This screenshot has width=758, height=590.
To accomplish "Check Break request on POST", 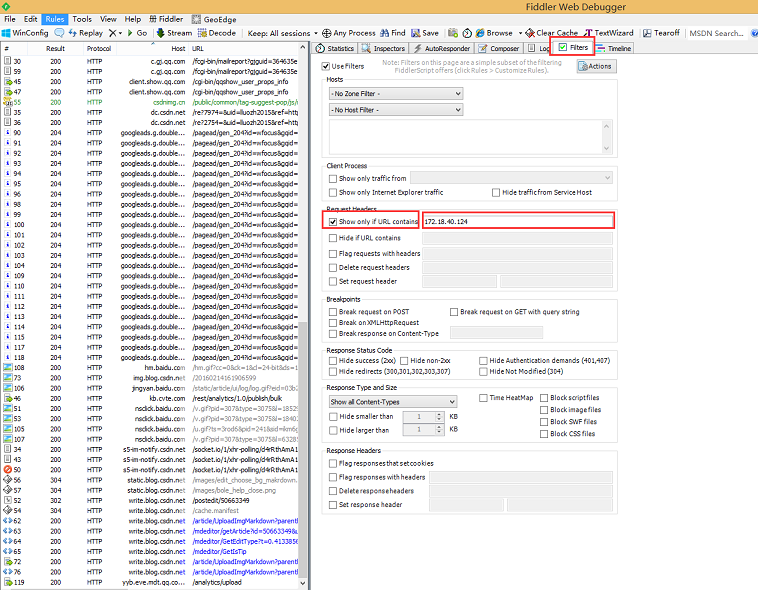I will point(333,312).
